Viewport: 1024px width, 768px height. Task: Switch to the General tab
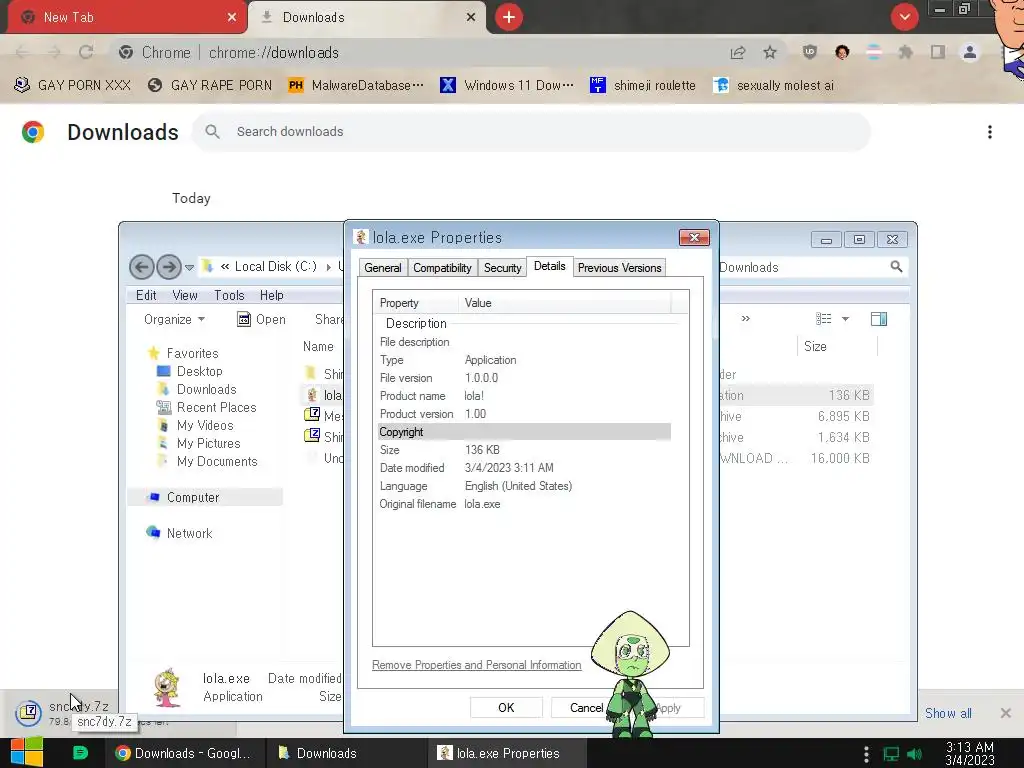pyautogui.click(x=383, y=268)
